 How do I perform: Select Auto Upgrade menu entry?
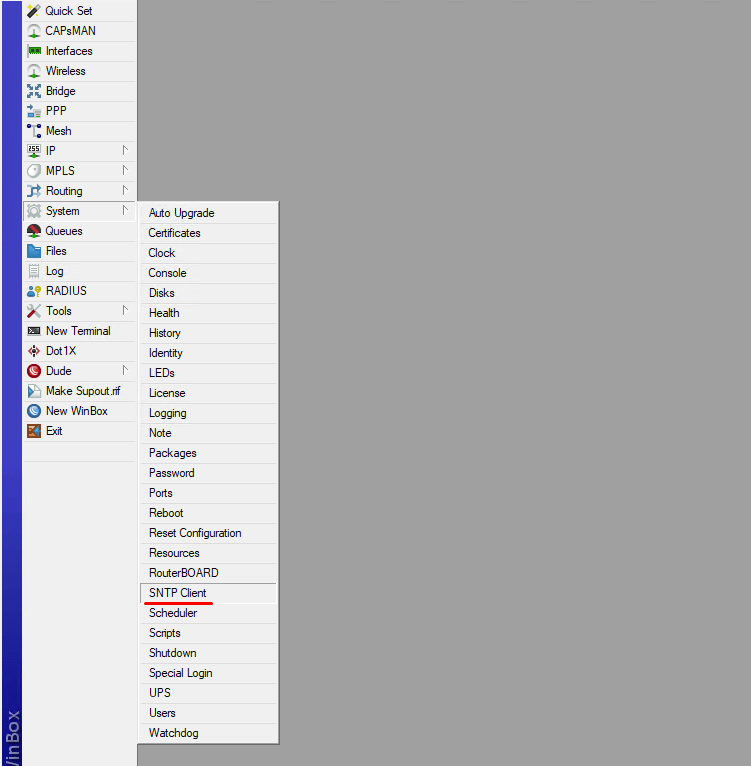click(x=208, y=213)
